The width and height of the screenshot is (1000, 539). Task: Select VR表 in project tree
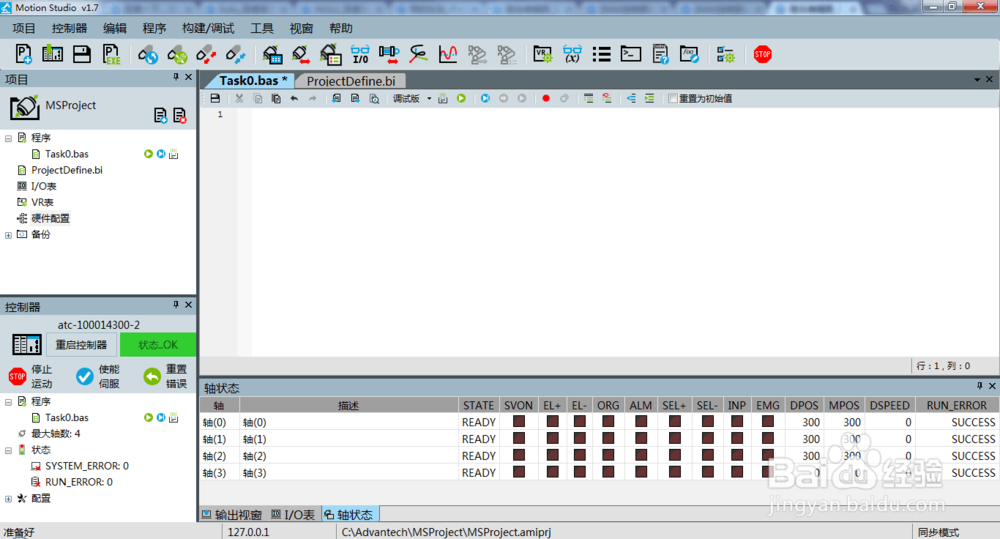pyautogui.click(x=42, y=202)
